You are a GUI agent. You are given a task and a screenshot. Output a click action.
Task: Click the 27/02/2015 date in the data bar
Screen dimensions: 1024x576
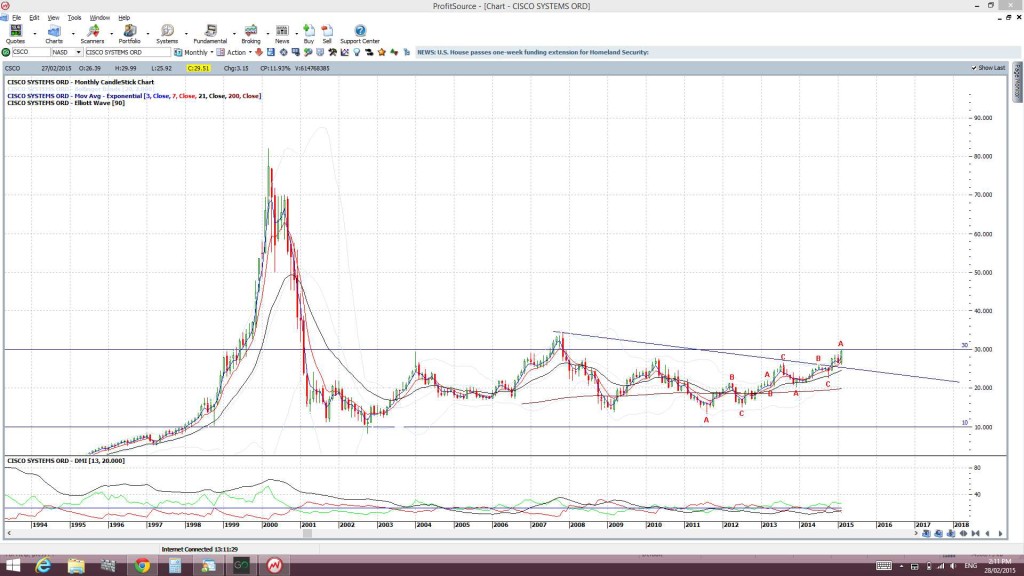click(56, 68)
